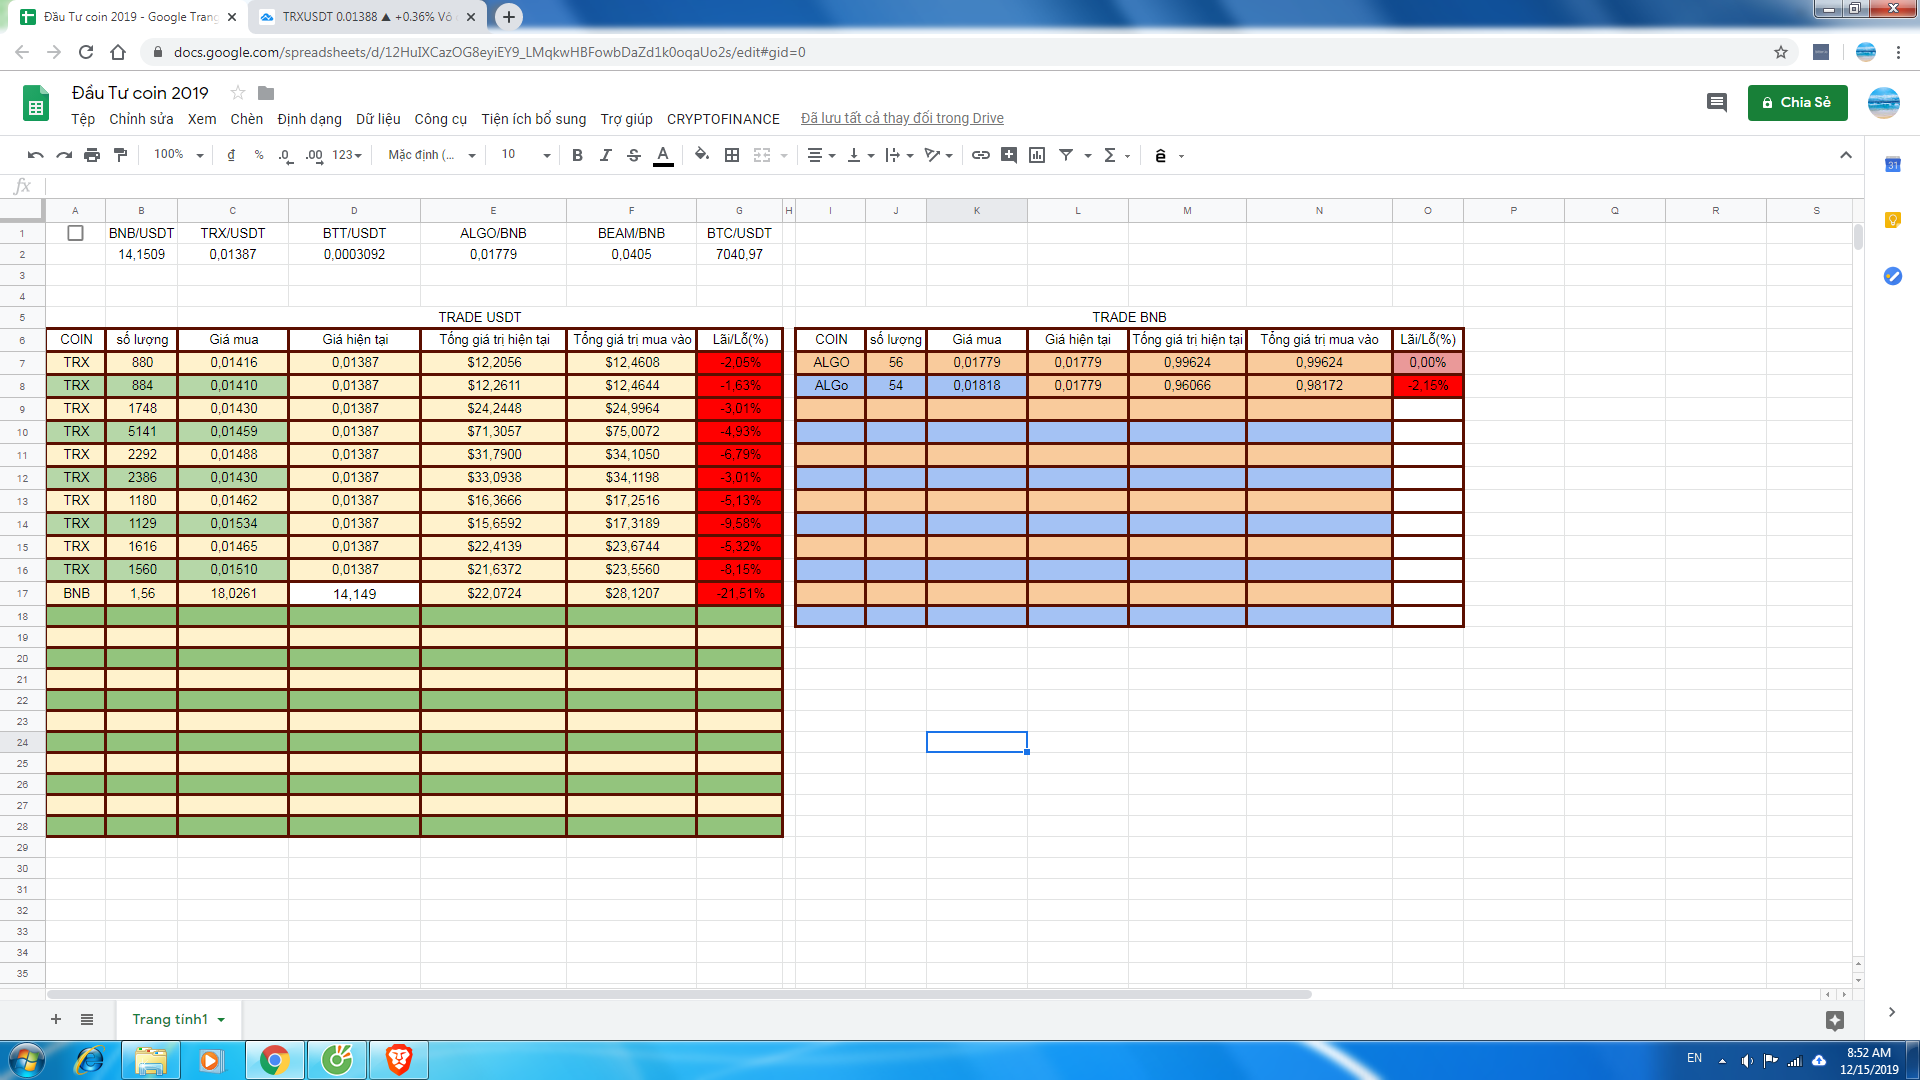Open the zoom 100% dropdown
The height and width of the screenshot is (1080, 1920).
tap(178, 155)
